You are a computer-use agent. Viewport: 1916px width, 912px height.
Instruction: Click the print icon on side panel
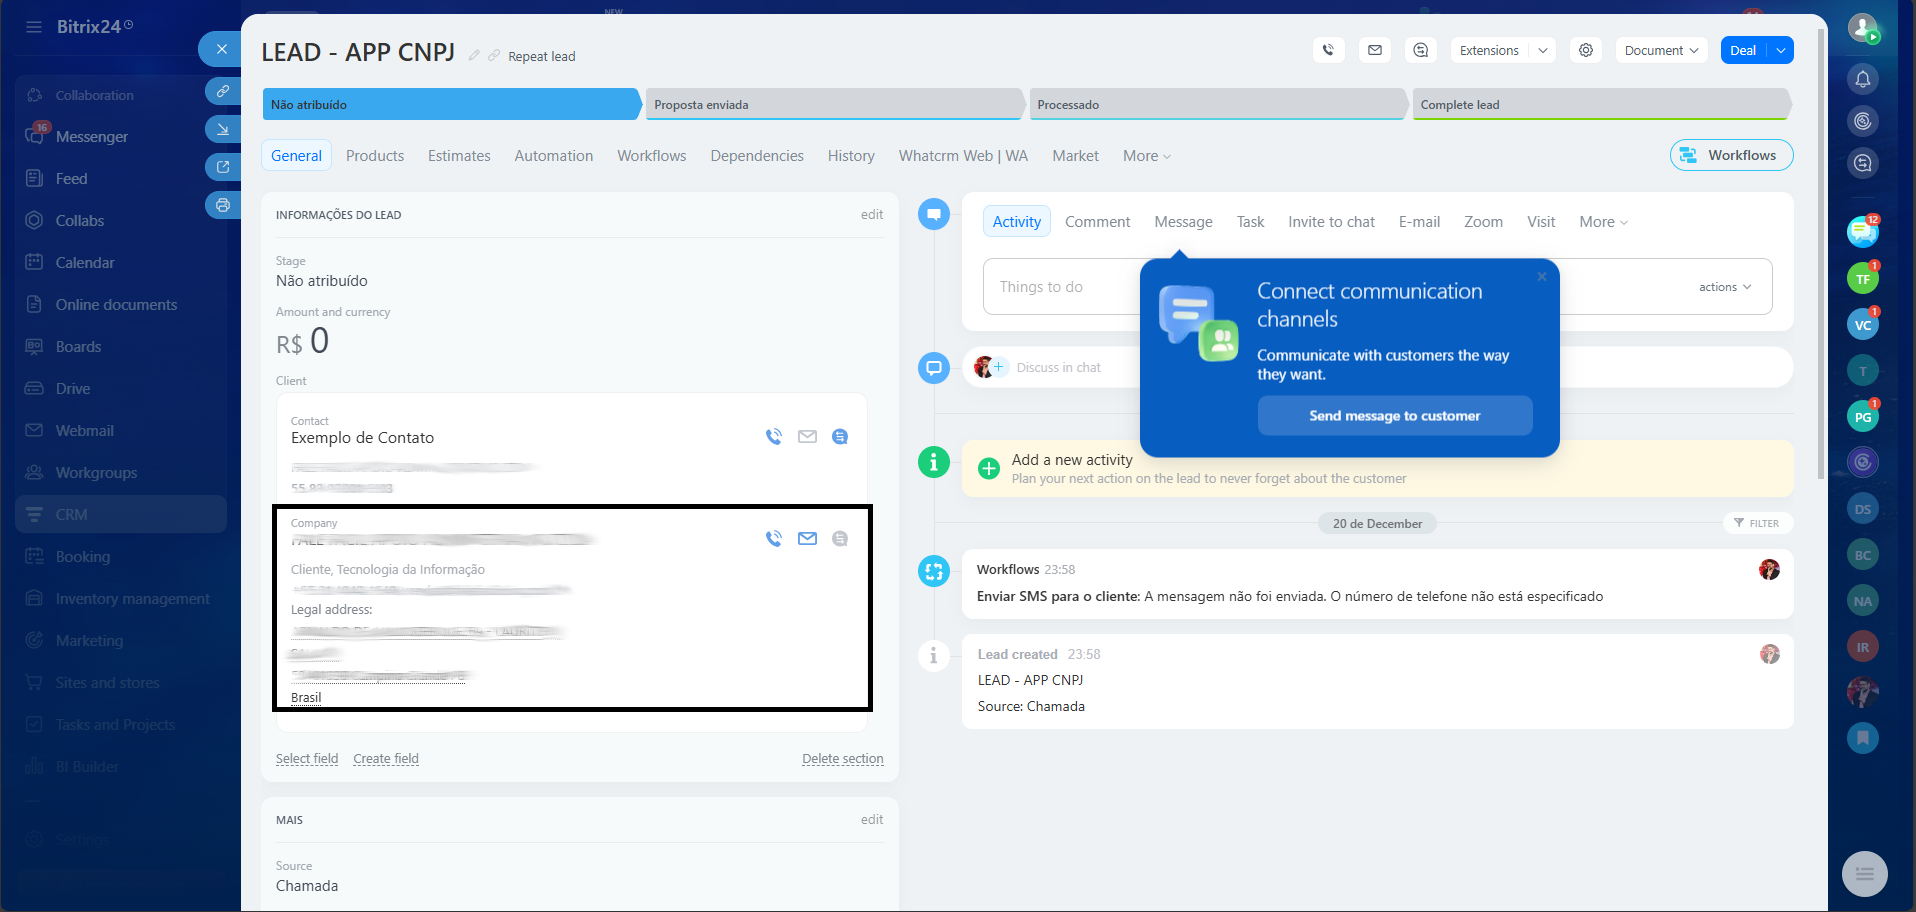(x=222, y=205)
